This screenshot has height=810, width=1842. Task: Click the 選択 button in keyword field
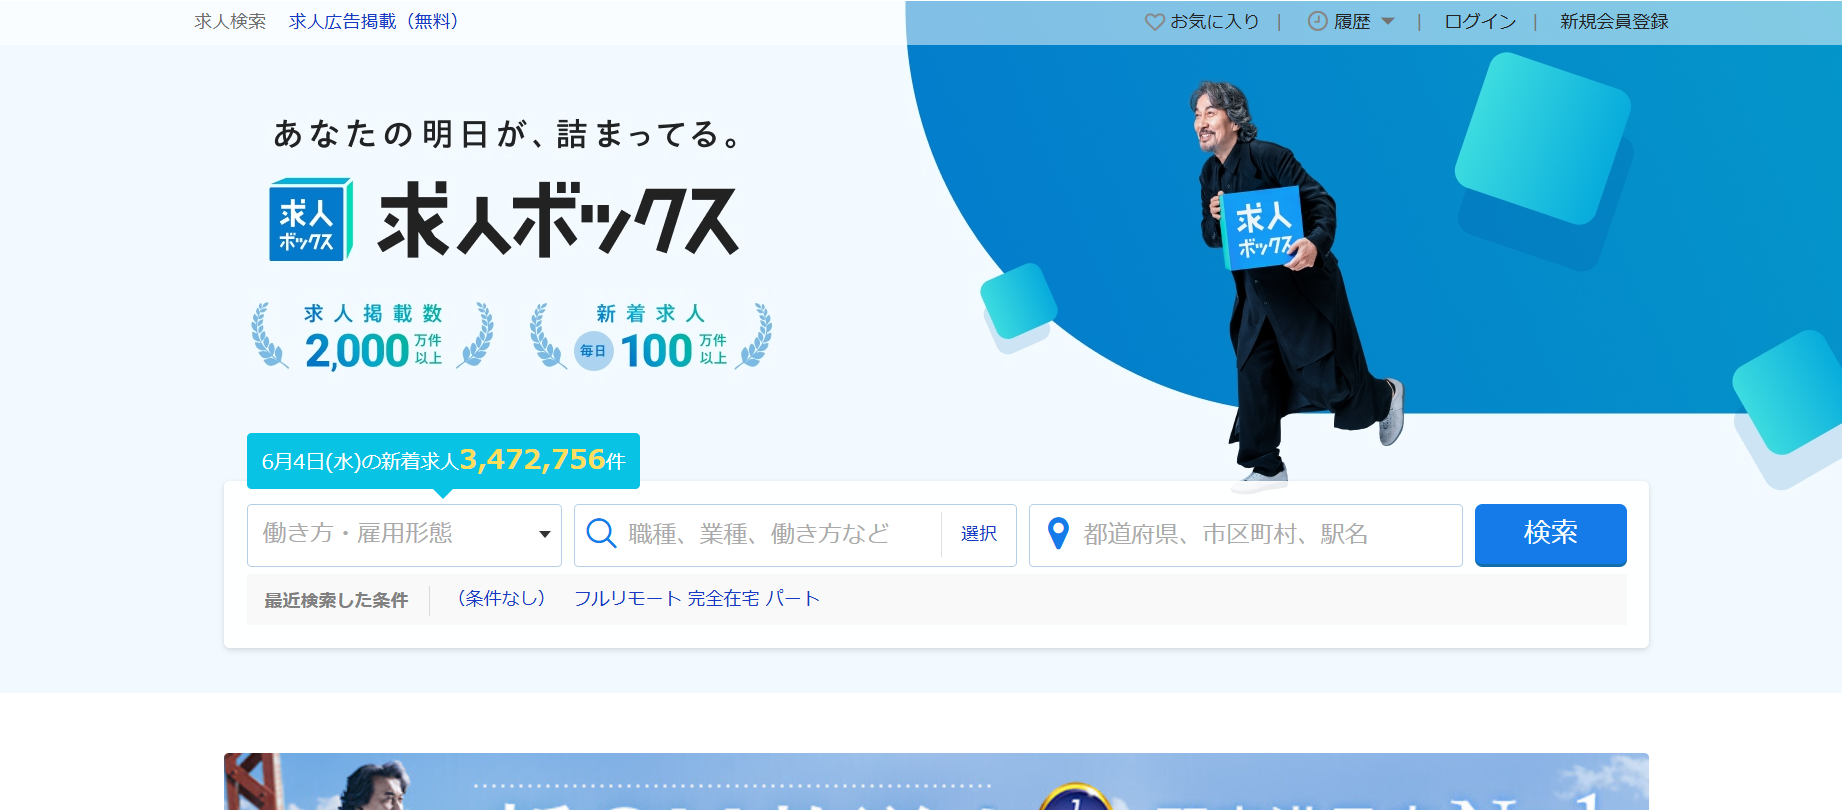[979, 534]
